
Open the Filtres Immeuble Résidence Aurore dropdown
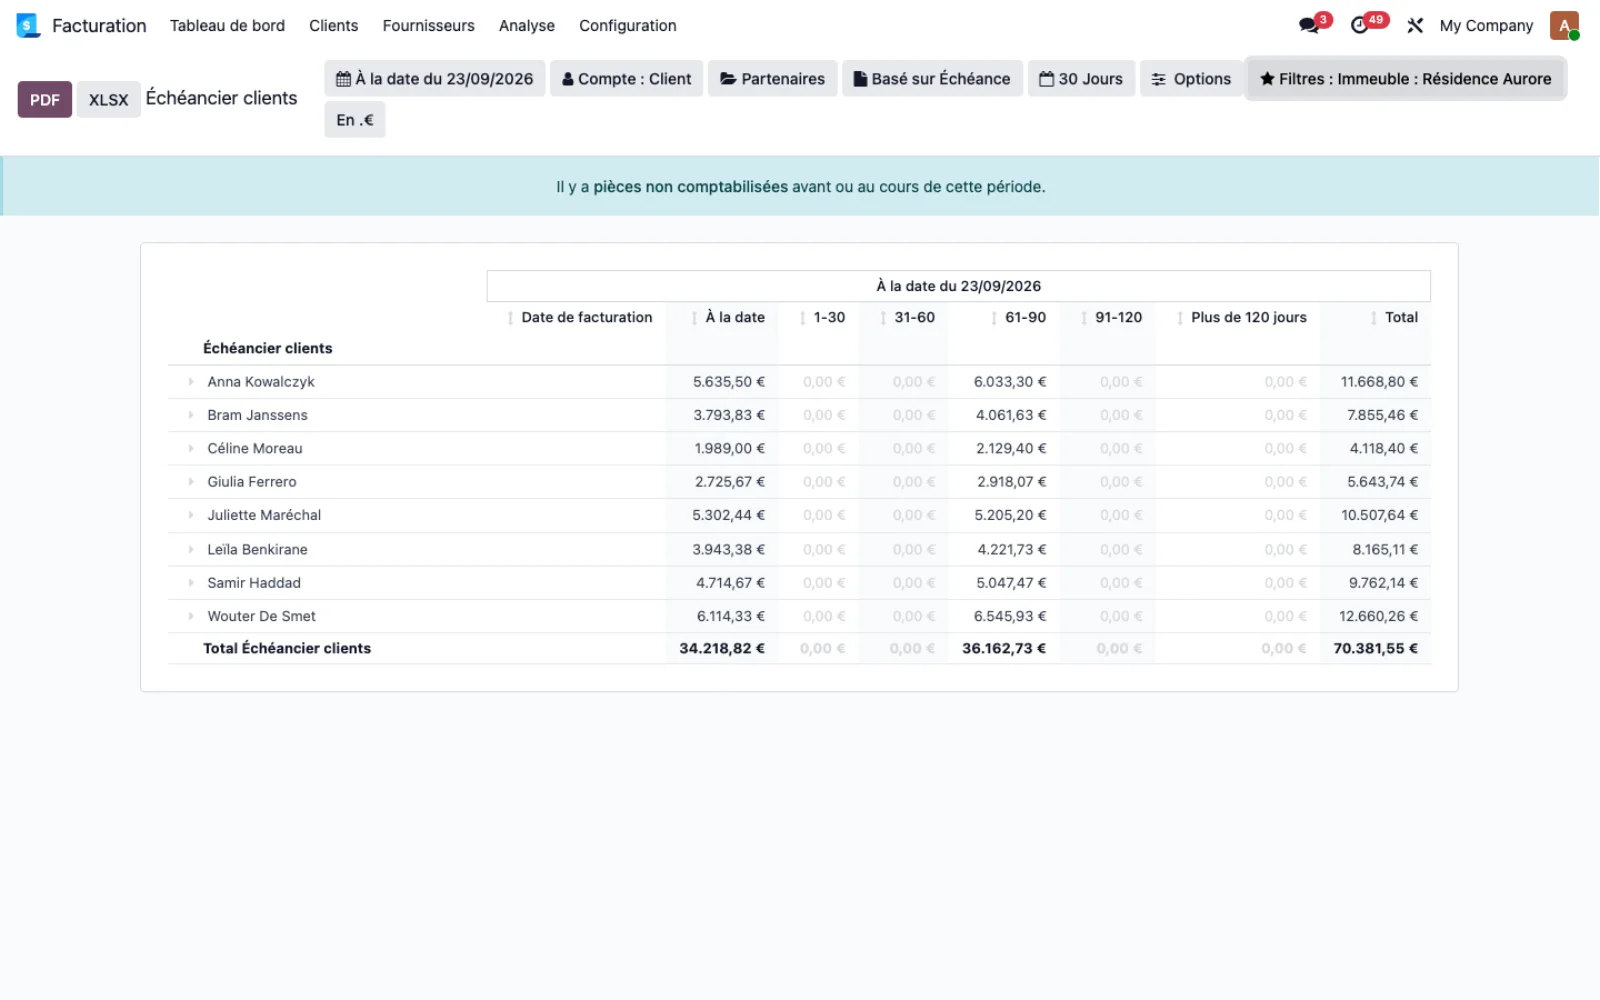(x=1405, y=79)
